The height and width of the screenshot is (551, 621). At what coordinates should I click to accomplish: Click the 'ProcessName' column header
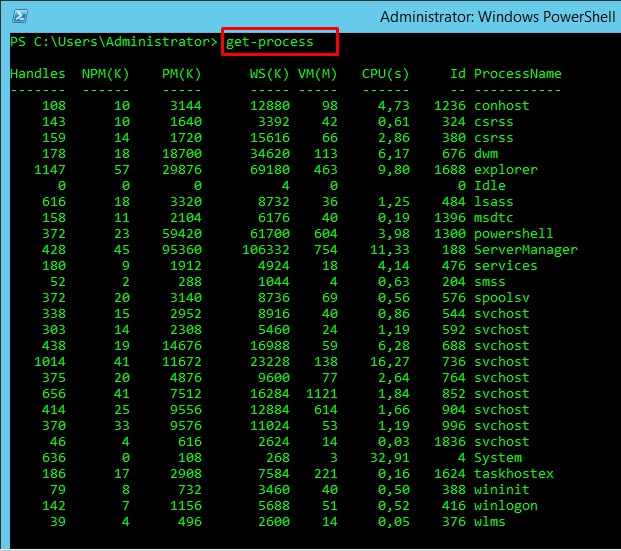517,74
